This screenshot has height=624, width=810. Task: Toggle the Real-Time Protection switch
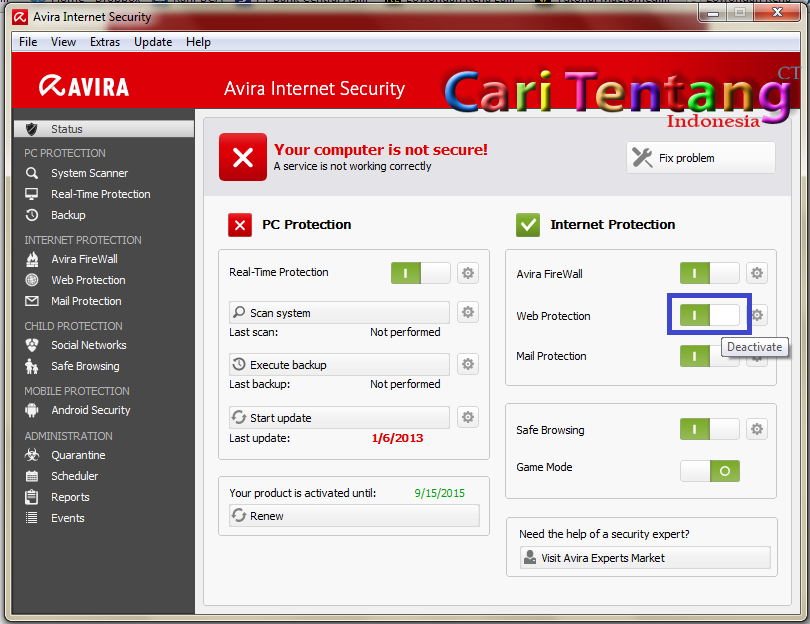420,273
